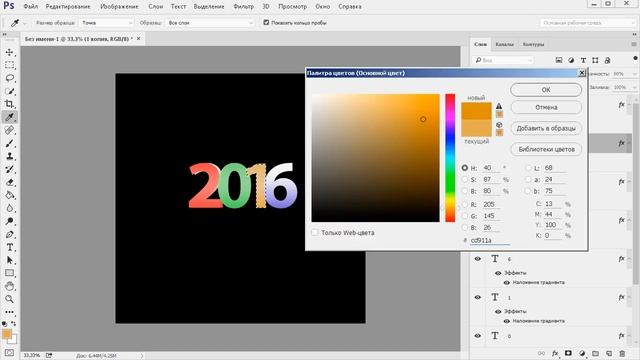Image resolution: width=640 pixels, height=360 pixels.
Task: Open the Фильтр menu
Action: [244, 7]
